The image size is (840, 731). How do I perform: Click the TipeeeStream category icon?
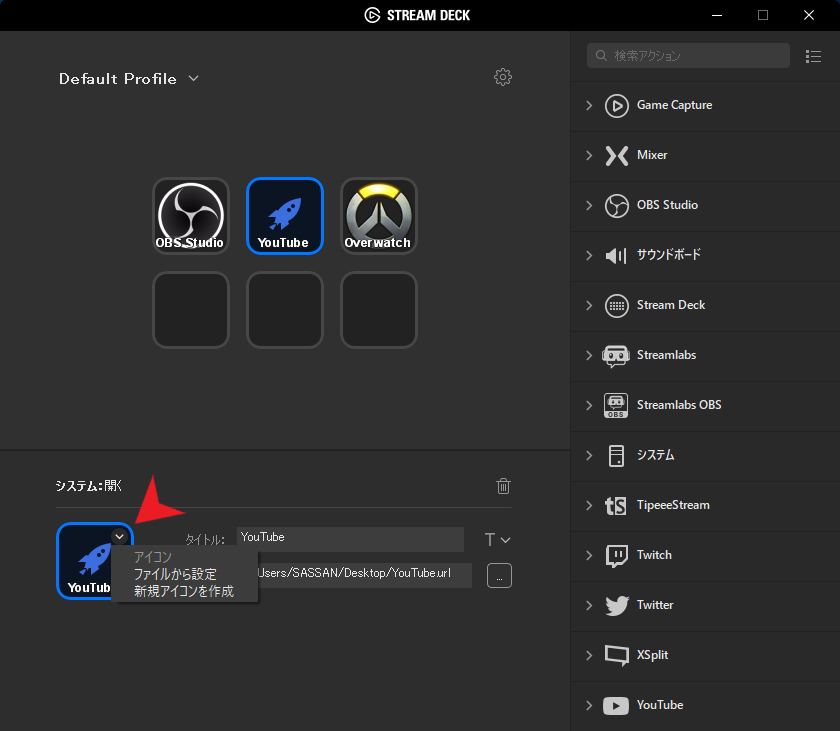click(616, 506)
